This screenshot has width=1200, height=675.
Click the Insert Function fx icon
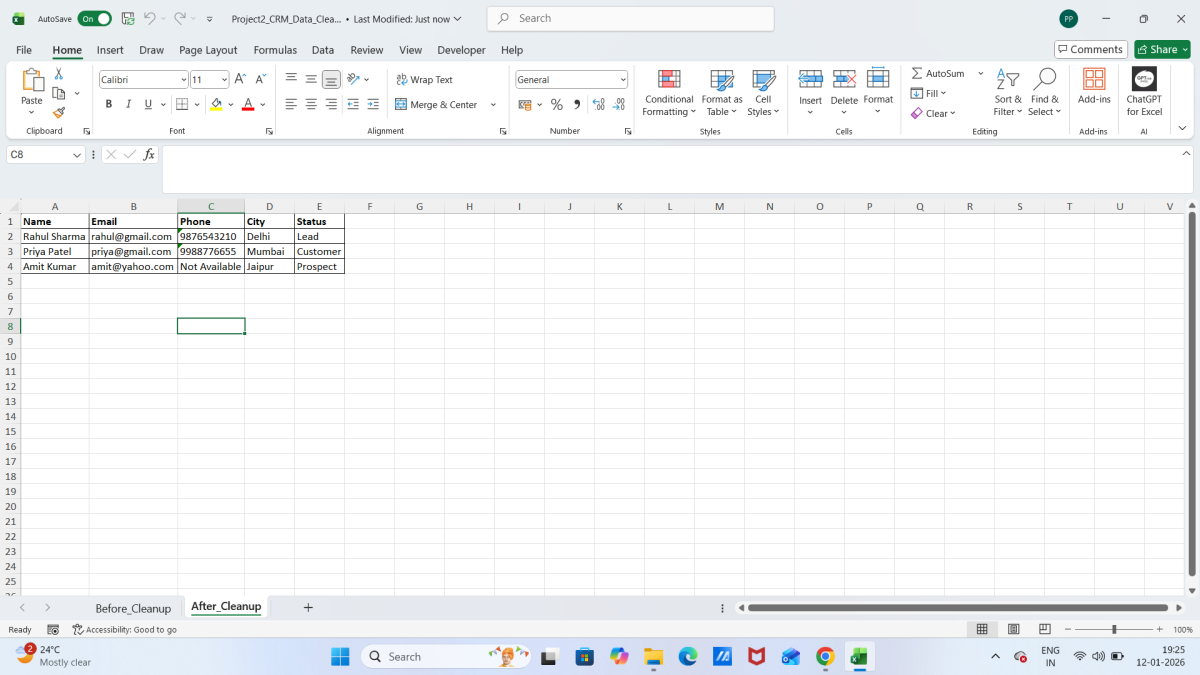point(149,155)
